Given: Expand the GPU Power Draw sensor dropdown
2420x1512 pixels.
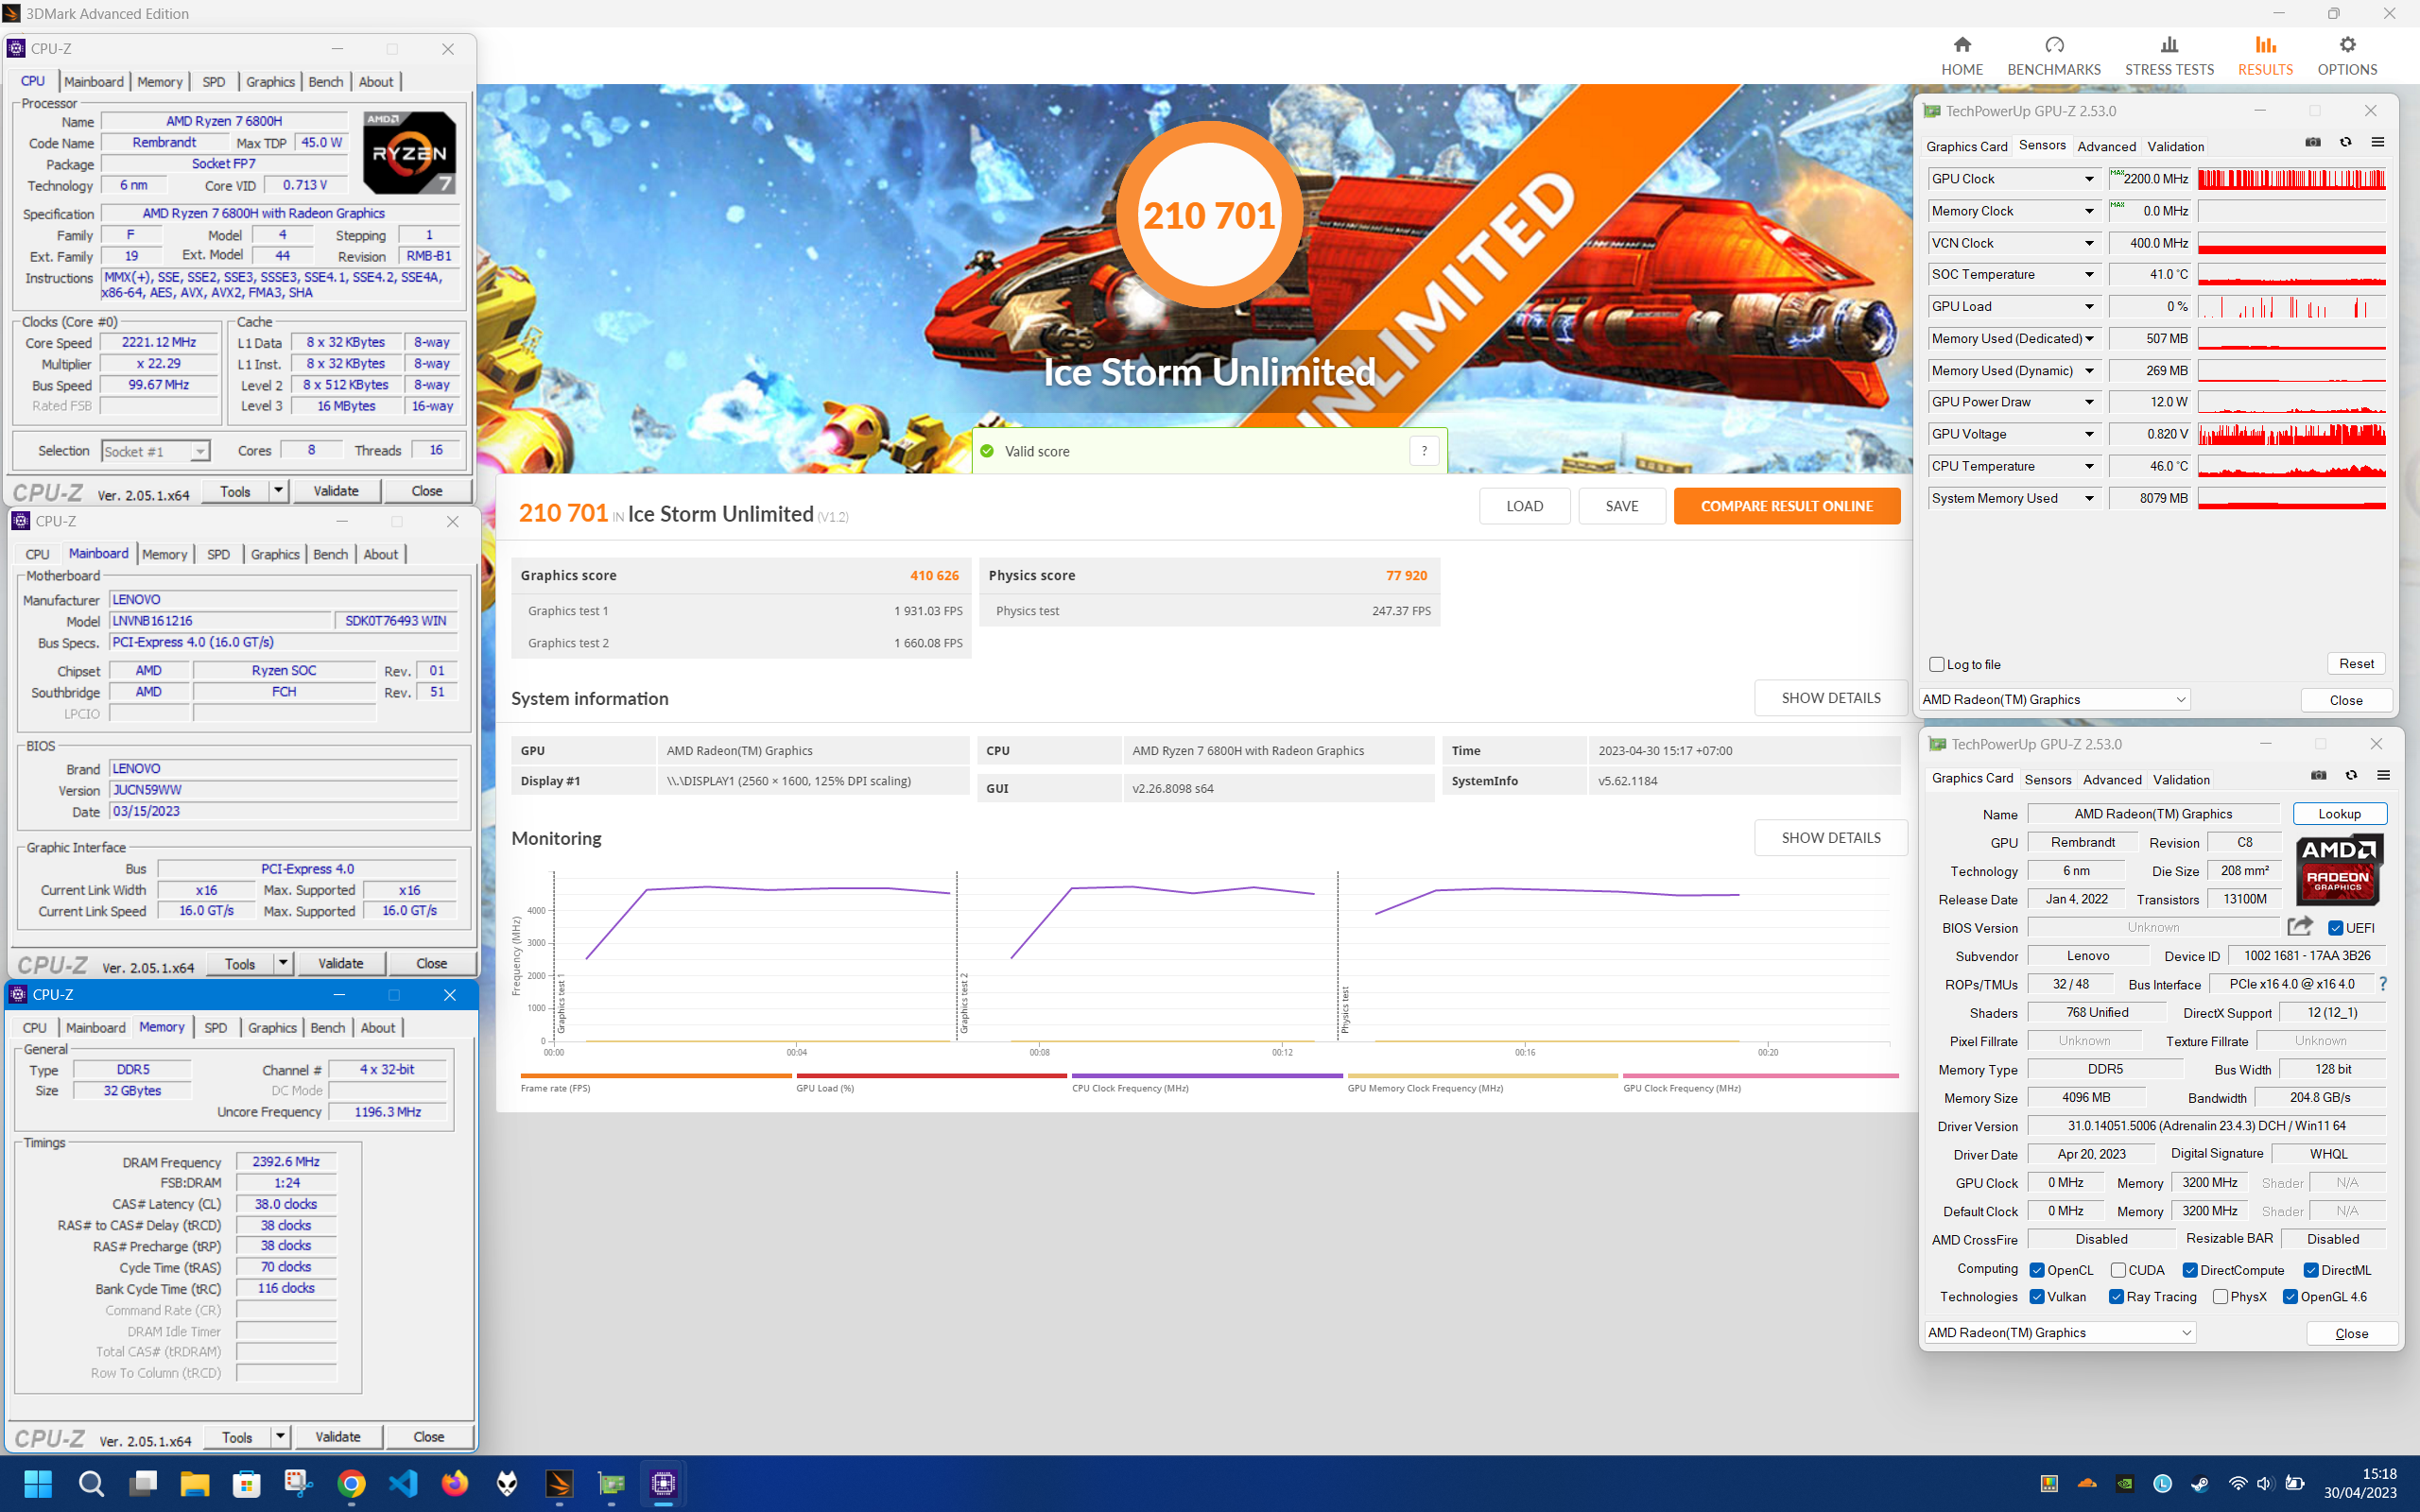Looking at the screenshot, I should [2089, 402].
